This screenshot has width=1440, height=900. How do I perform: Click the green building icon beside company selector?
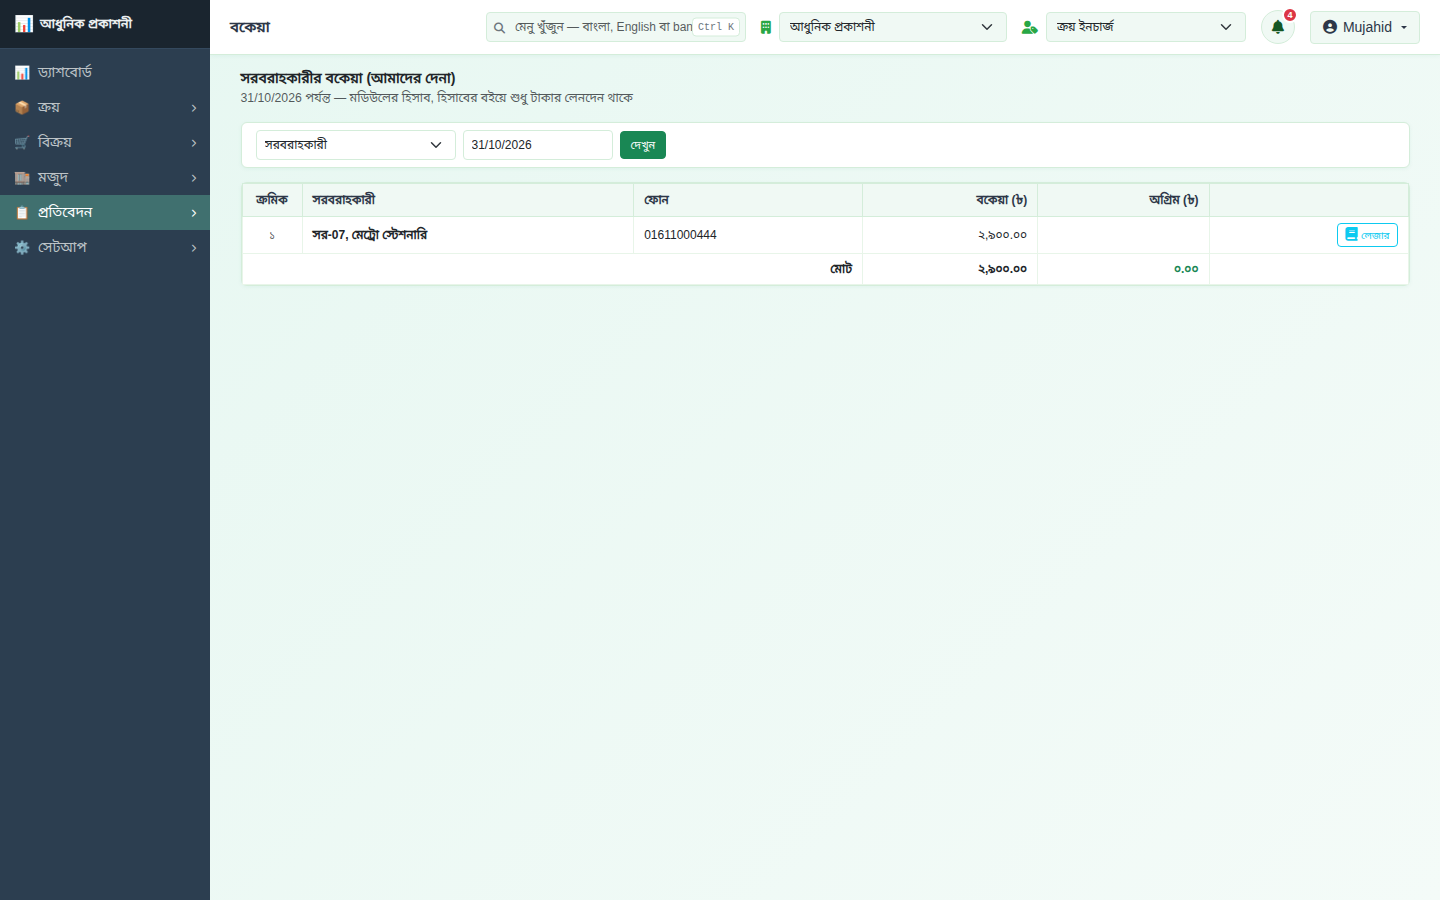(766, 28)
